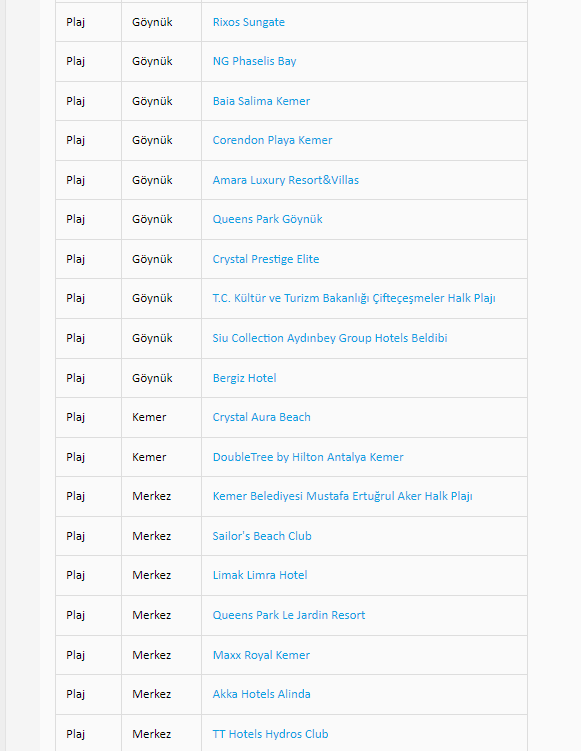Image resolution: width=581 pixels, height=751 pixels.
Task: Open Queens Park Göynük link
Action: pos(267,219)
